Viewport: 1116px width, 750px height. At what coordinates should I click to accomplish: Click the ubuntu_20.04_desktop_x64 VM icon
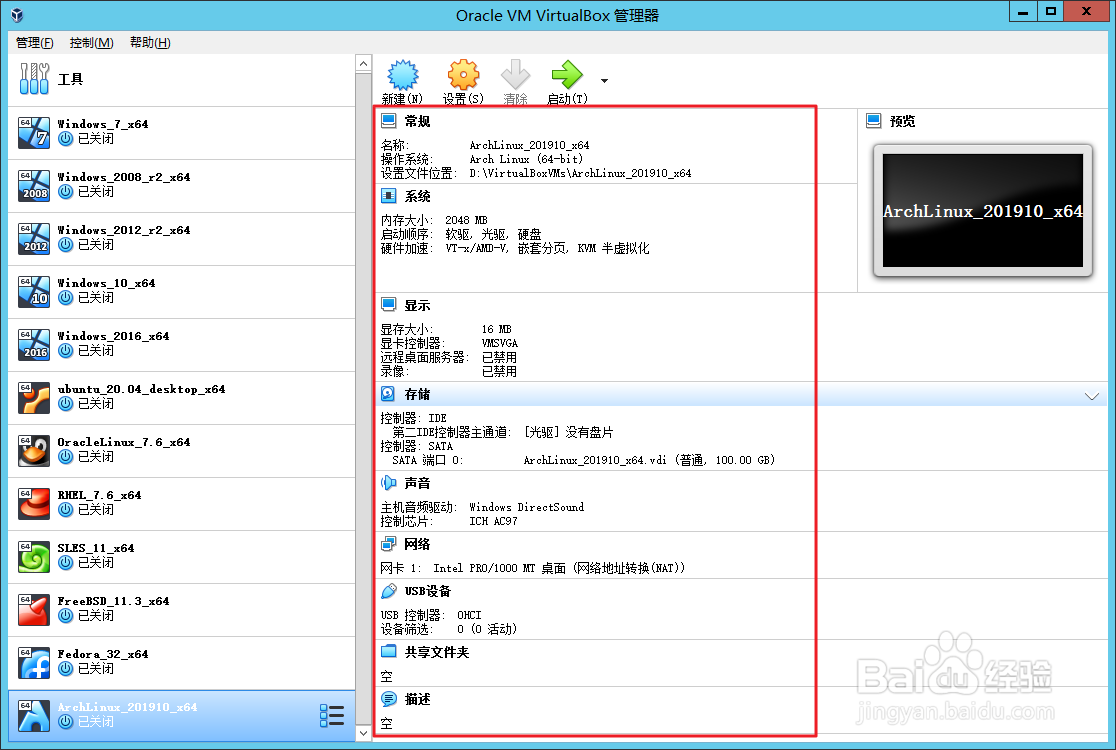coord(33,397)
